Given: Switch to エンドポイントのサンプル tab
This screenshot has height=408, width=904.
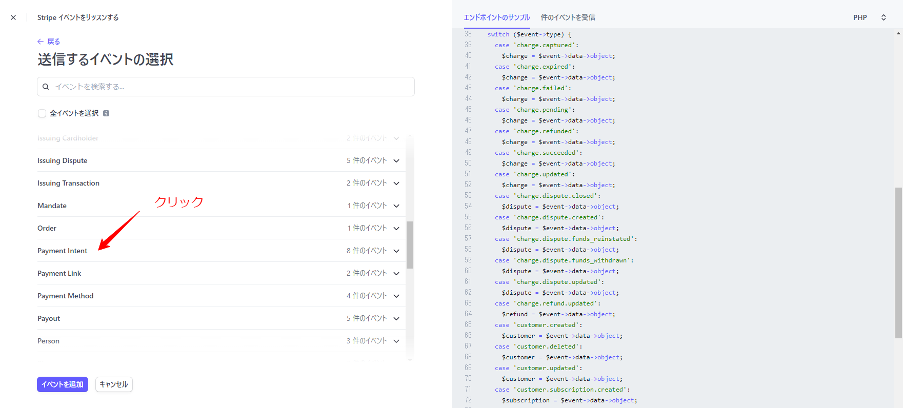Looking at the screenshot, I should [496, 18].
